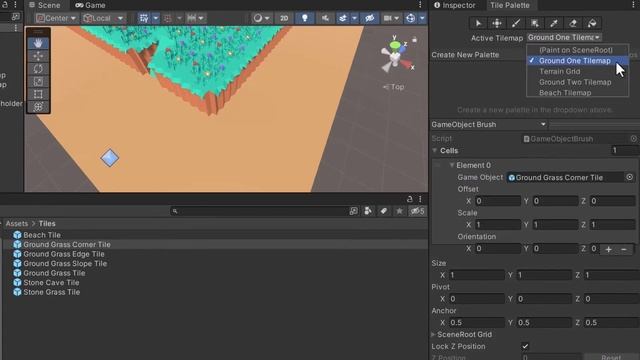Click the Game Object field object picker
Screen dimensions: 640x360
tap(629, 177)
